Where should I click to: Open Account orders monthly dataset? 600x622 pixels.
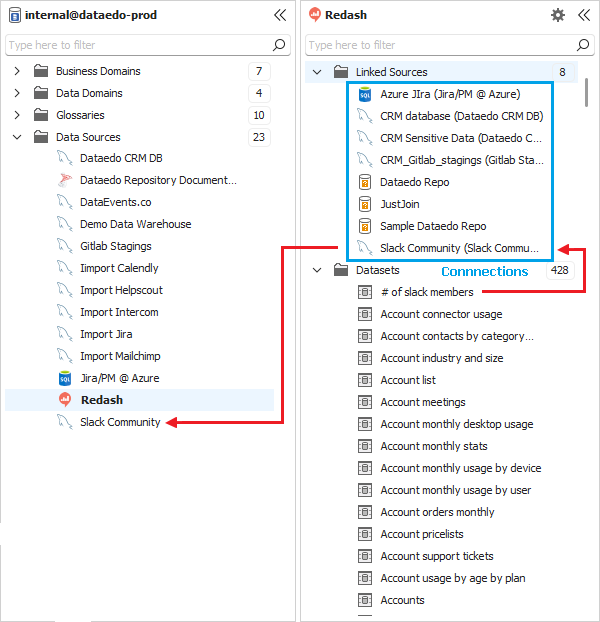pyautogui.click(x=437, y=512)
